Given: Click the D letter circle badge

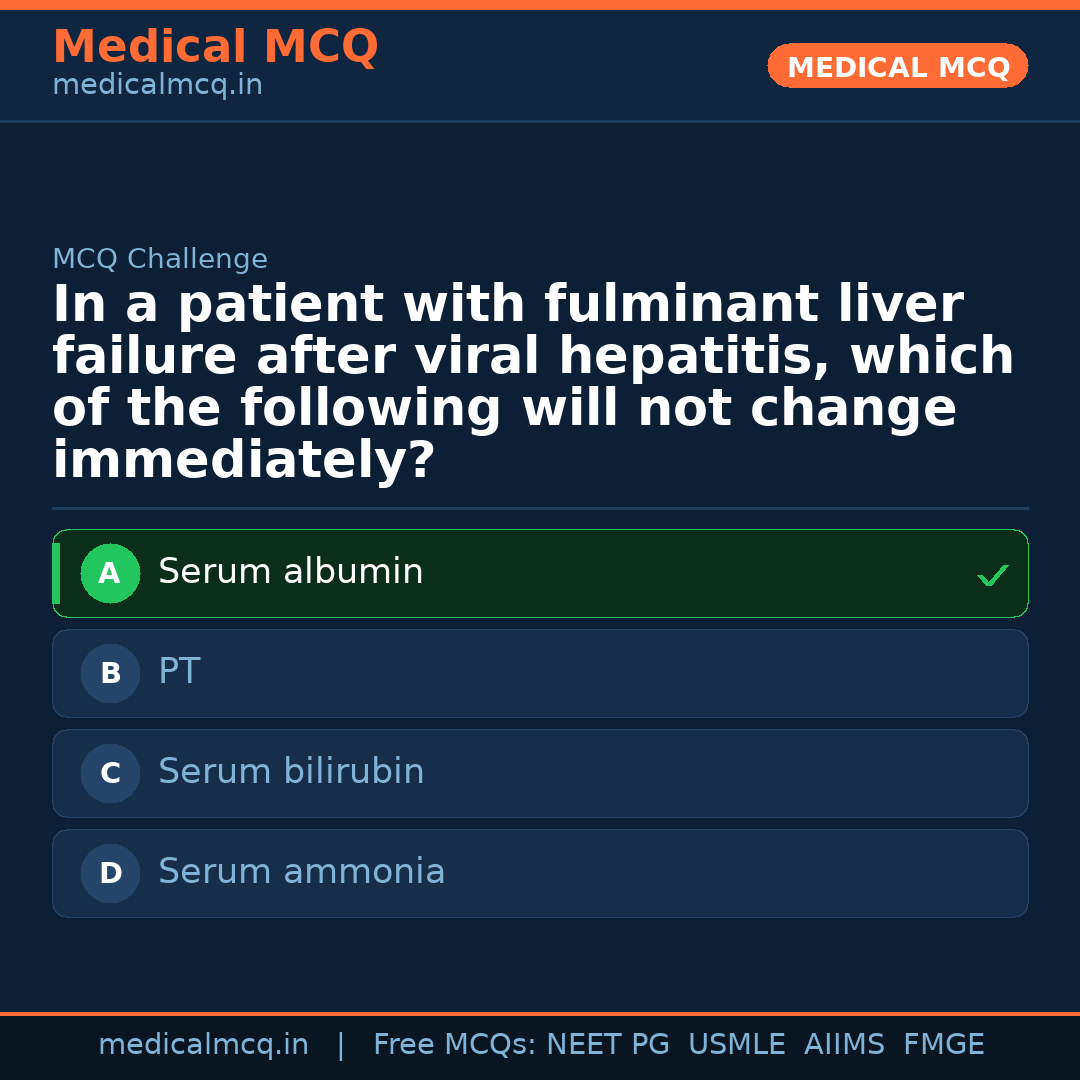Looking at the screenshot, I should point(110,874).
